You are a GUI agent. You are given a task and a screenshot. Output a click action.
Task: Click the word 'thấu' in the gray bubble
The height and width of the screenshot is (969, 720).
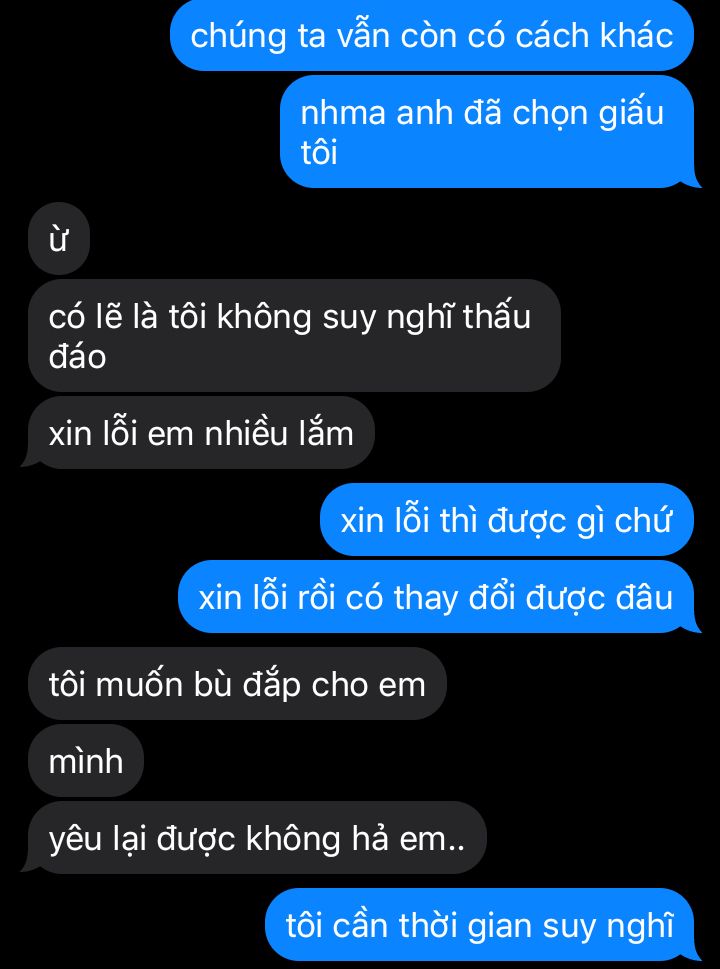[498, 318]
